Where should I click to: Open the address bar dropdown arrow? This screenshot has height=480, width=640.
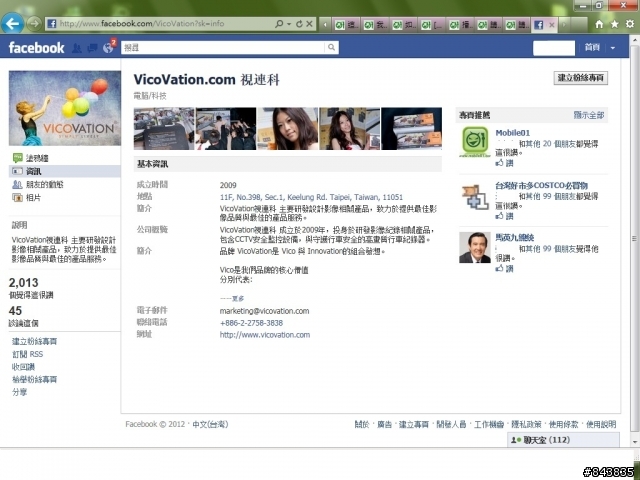(x=289, y=24)
